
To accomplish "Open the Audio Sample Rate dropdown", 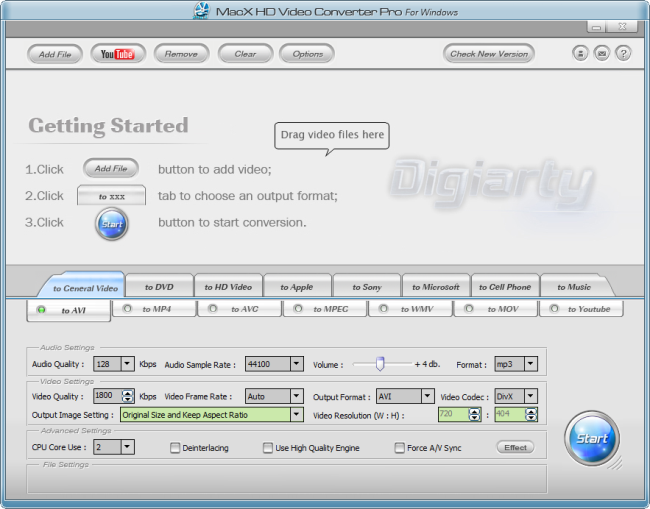I will point(296,364).
